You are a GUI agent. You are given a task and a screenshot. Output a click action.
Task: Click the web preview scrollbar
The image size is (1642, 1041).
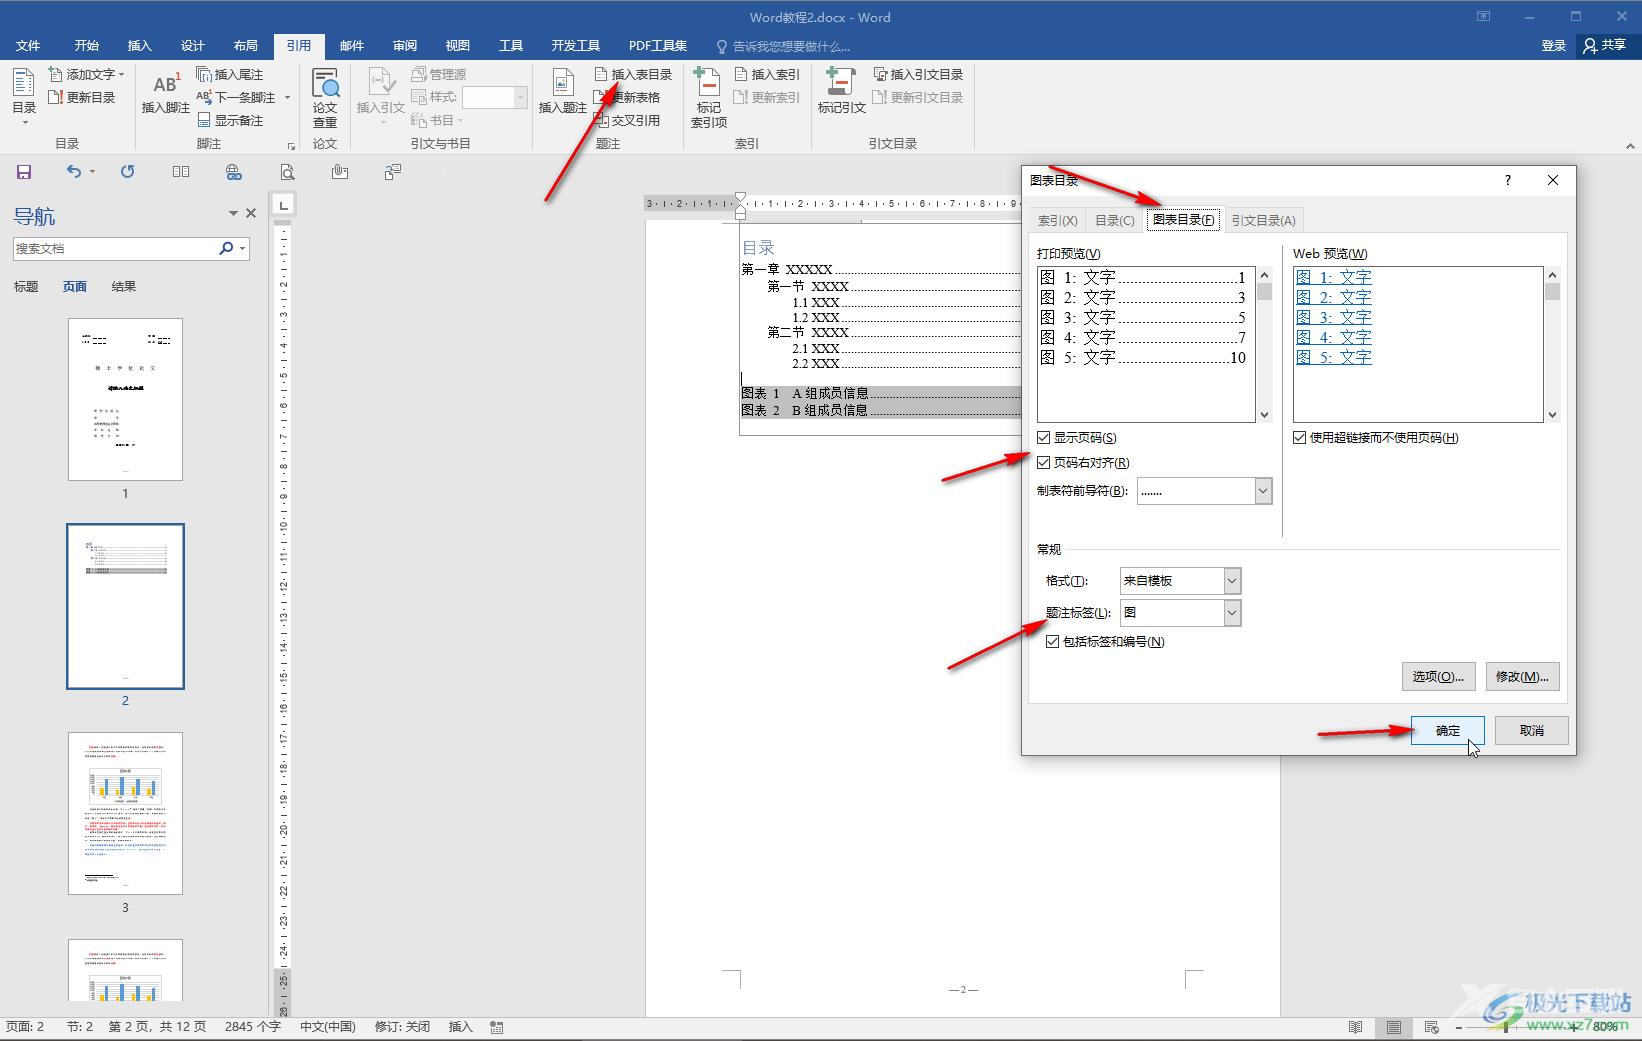[1552, 344]
